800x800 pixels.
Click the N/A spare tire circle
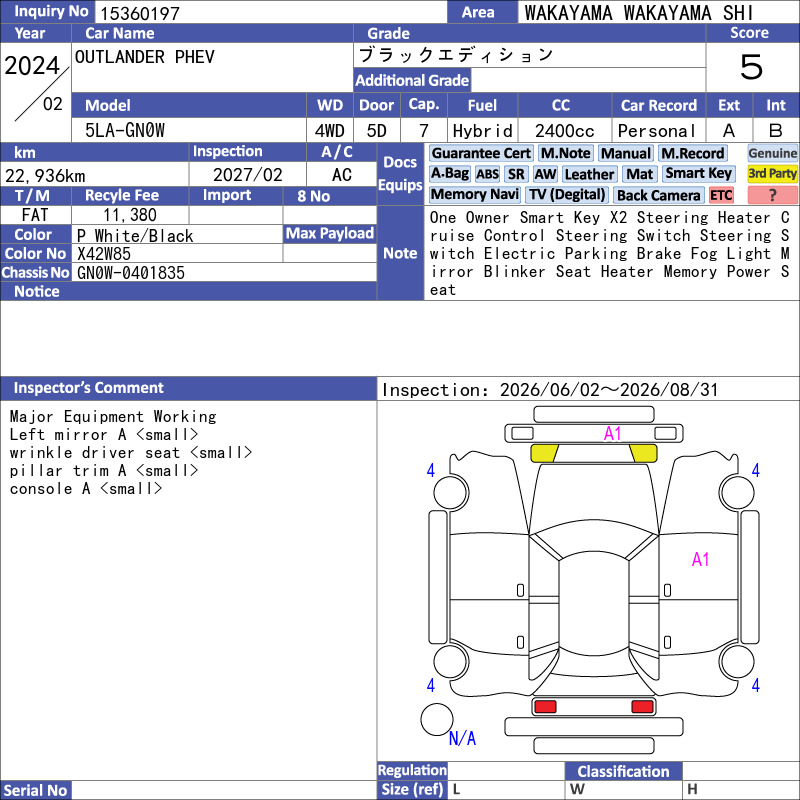pyautogui.click(x=437, y=719)
